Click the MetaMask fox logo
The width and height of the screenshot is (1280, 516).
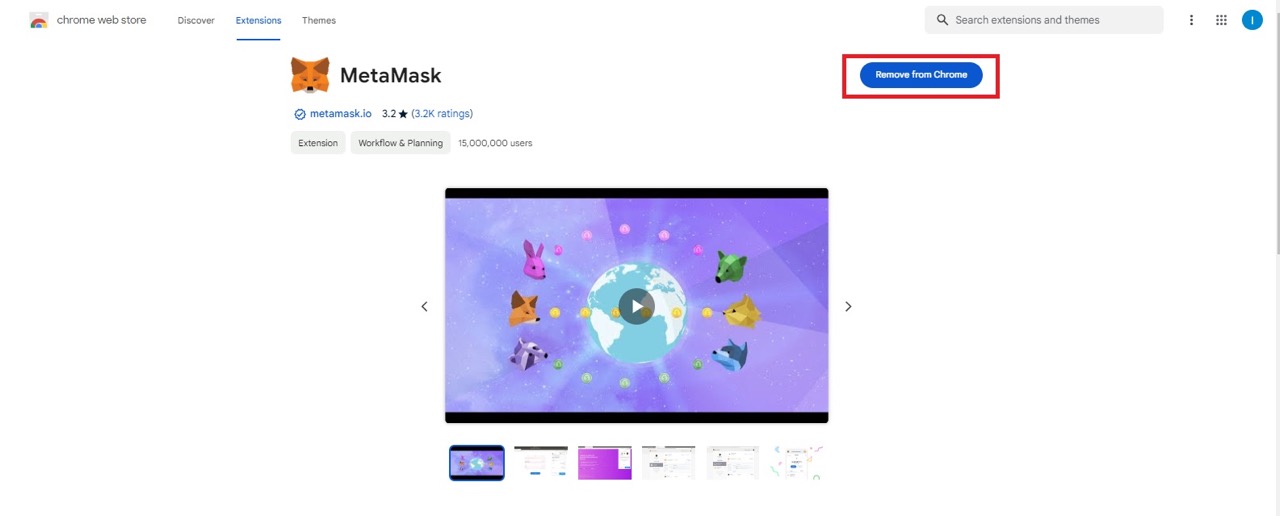pyautogui.click(x=310, y=75)
